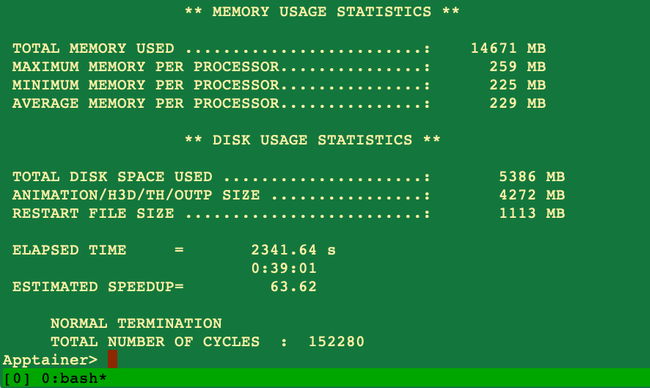650x388 pixels.
Task: Click the total cycles number 152280
Action: click(336, 342)
